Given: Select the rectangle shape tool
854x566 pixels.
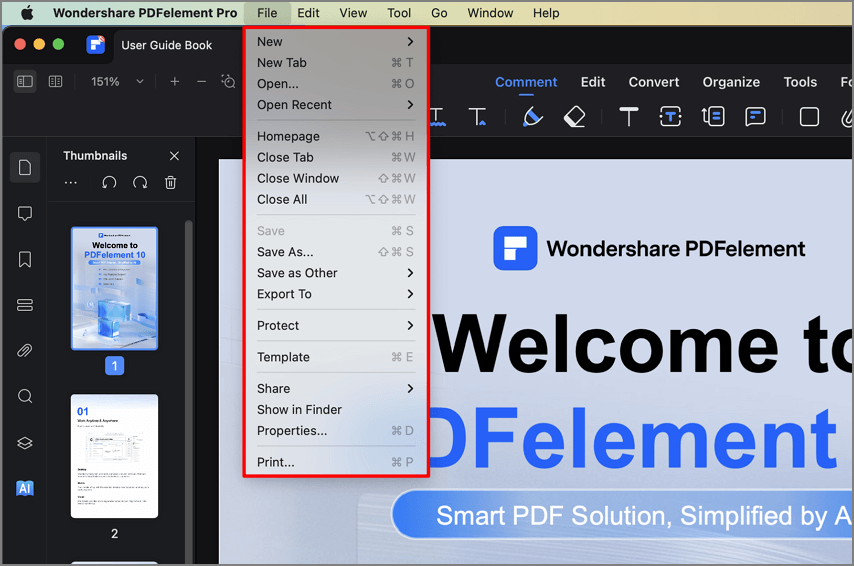Looking at the screenshot, I should coord(809,117).
